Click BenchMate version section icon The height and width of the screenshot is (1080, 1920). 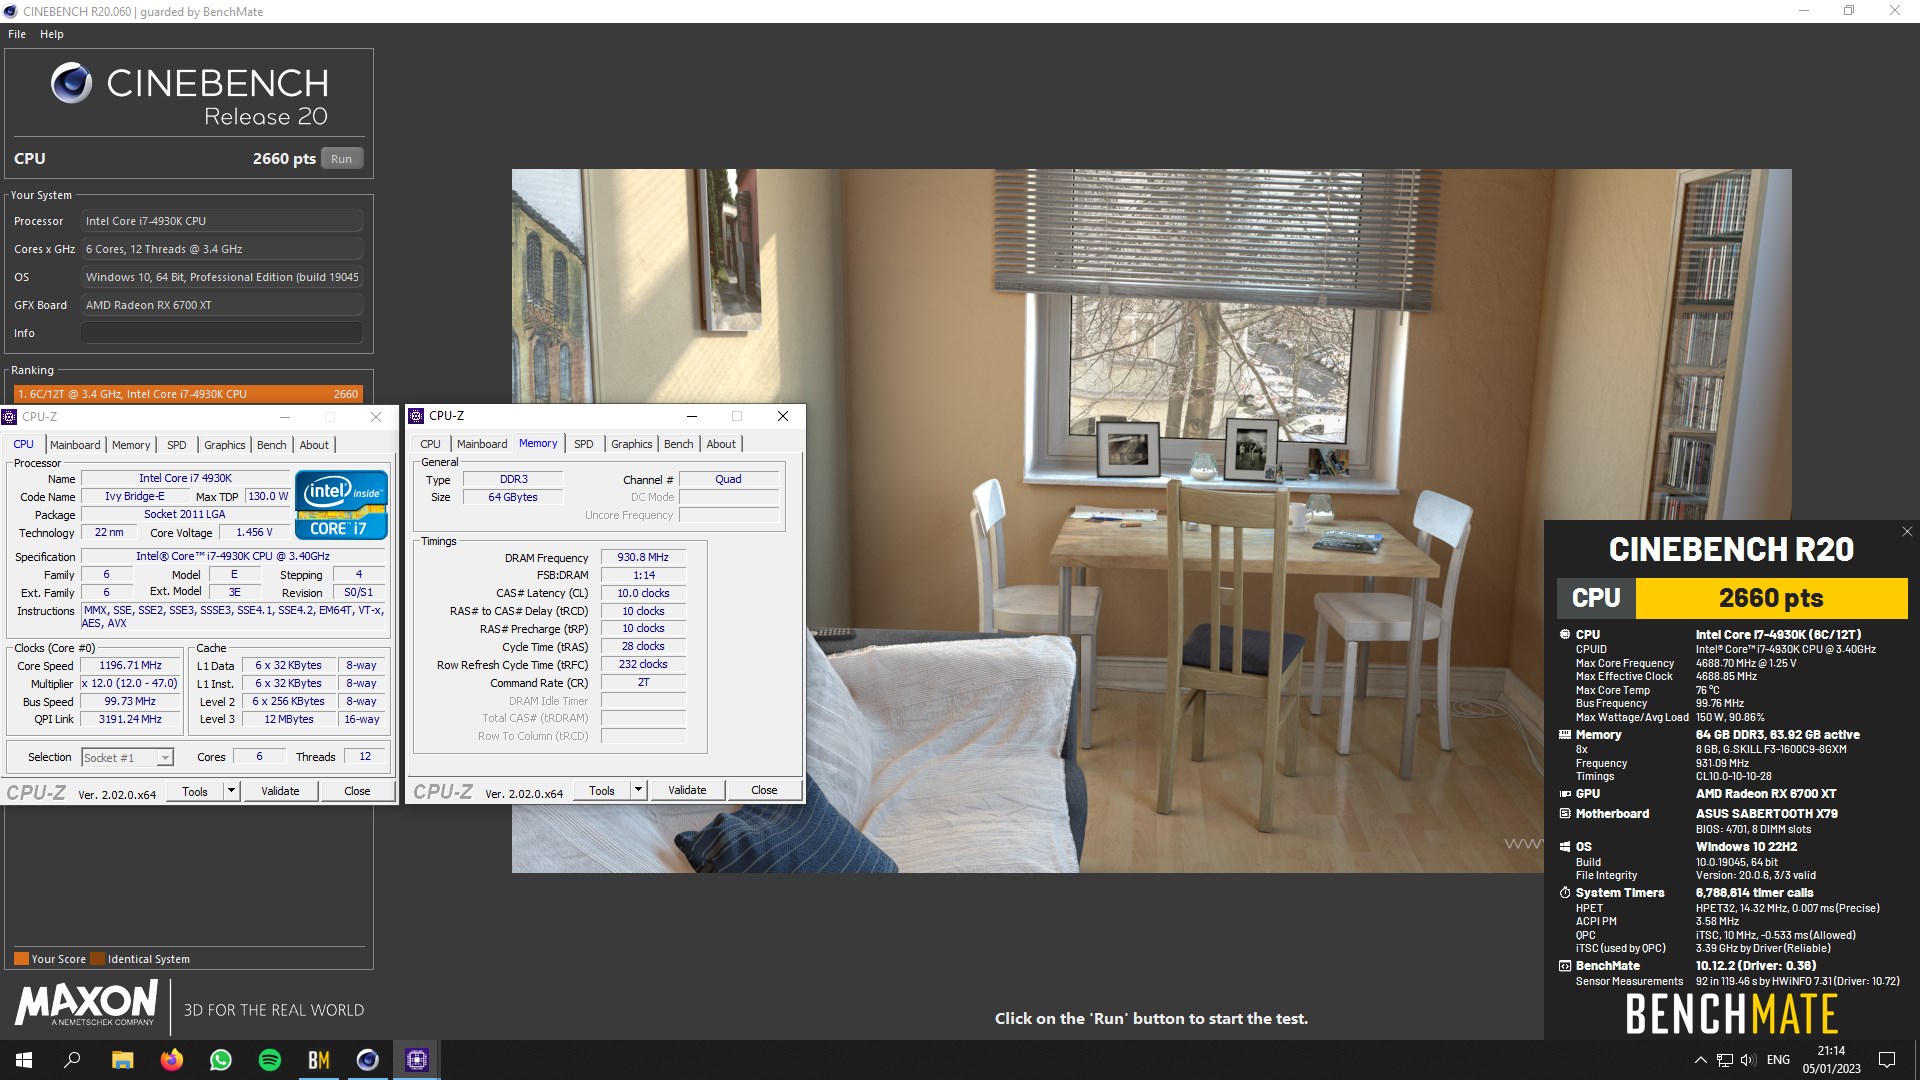click(1565, 966)
